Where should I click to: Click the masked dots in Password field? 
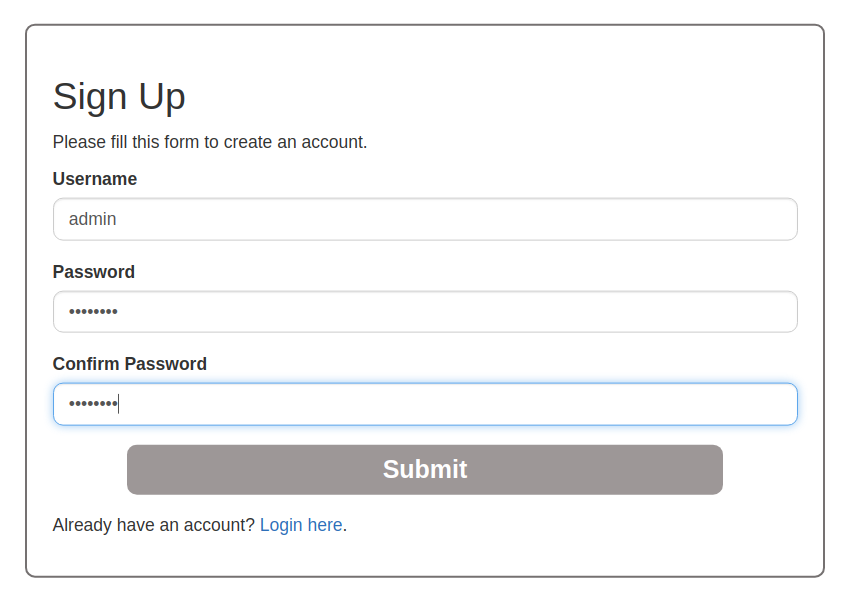tap(93, 312)
